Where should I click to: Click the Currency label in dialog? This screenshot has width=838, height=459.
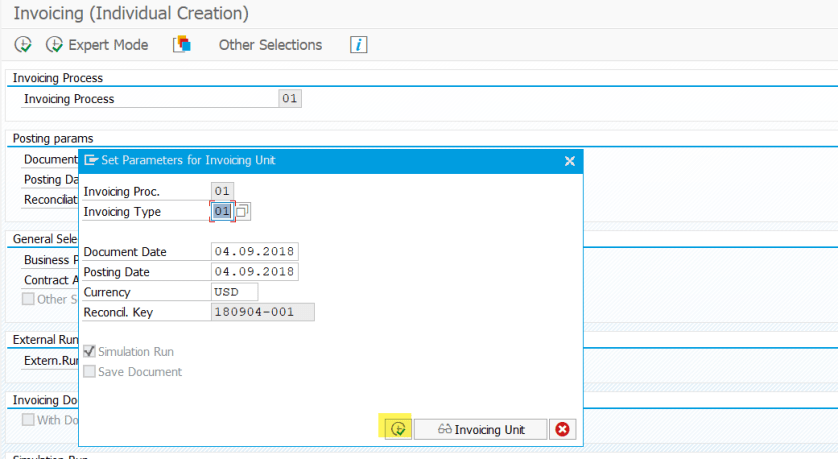107,292
